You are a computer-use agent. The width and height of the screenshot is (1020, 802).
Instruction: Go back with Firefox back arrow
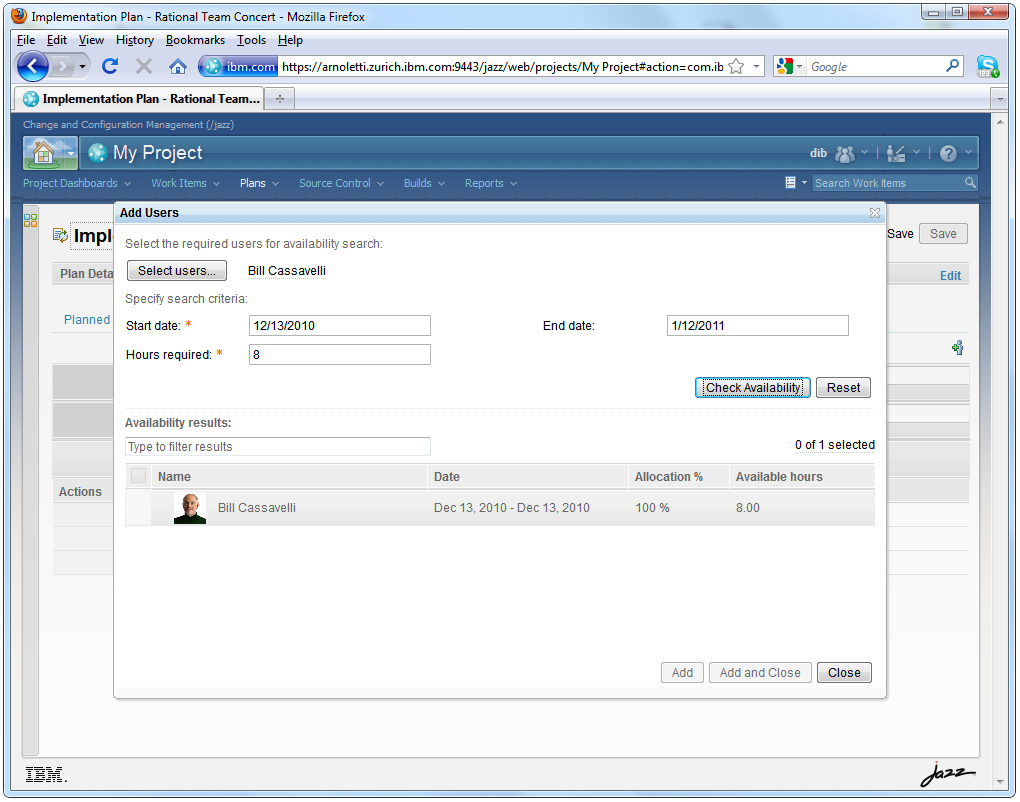(33, 66)
